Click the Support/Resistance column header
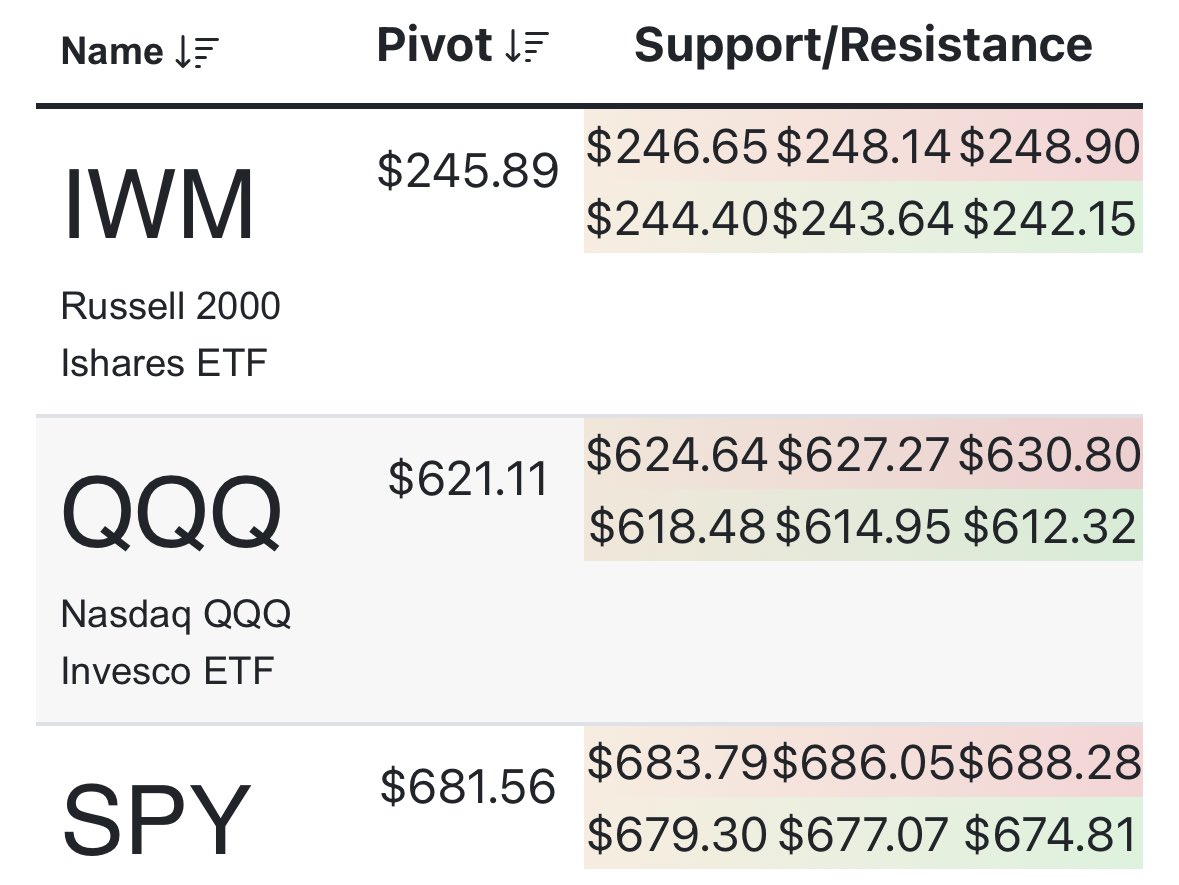This screenshot has width=1179, height=885. 863,45
